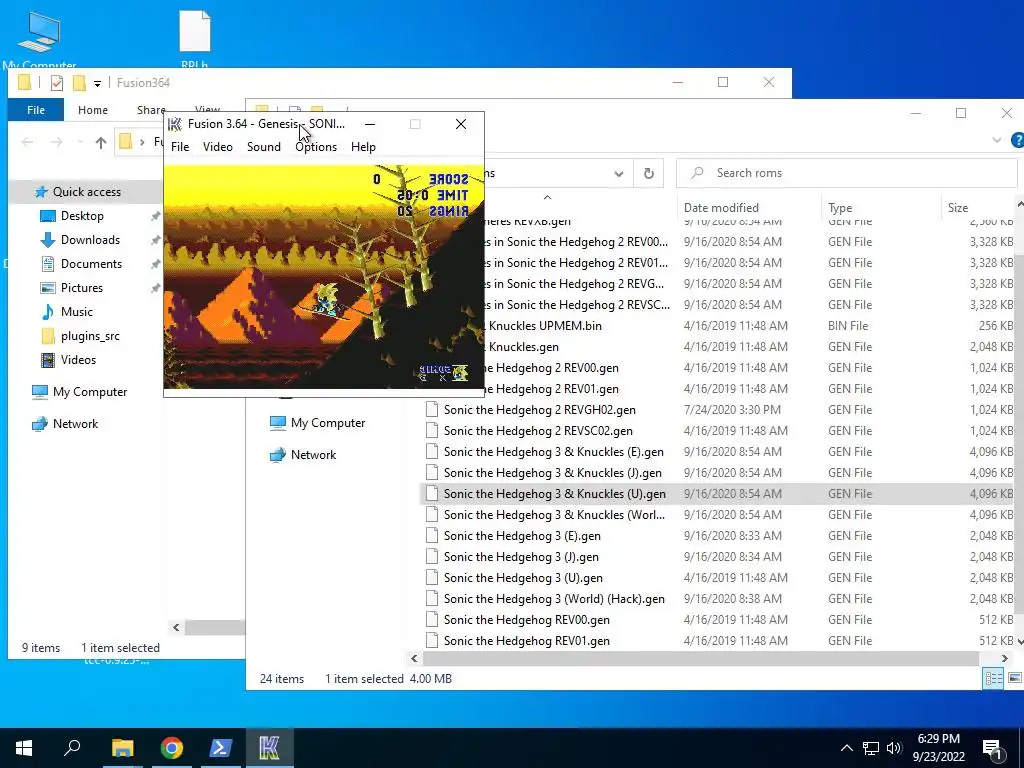
Task: Open the address bar history dropdown in roms window
Action: [x=618, y=174]
